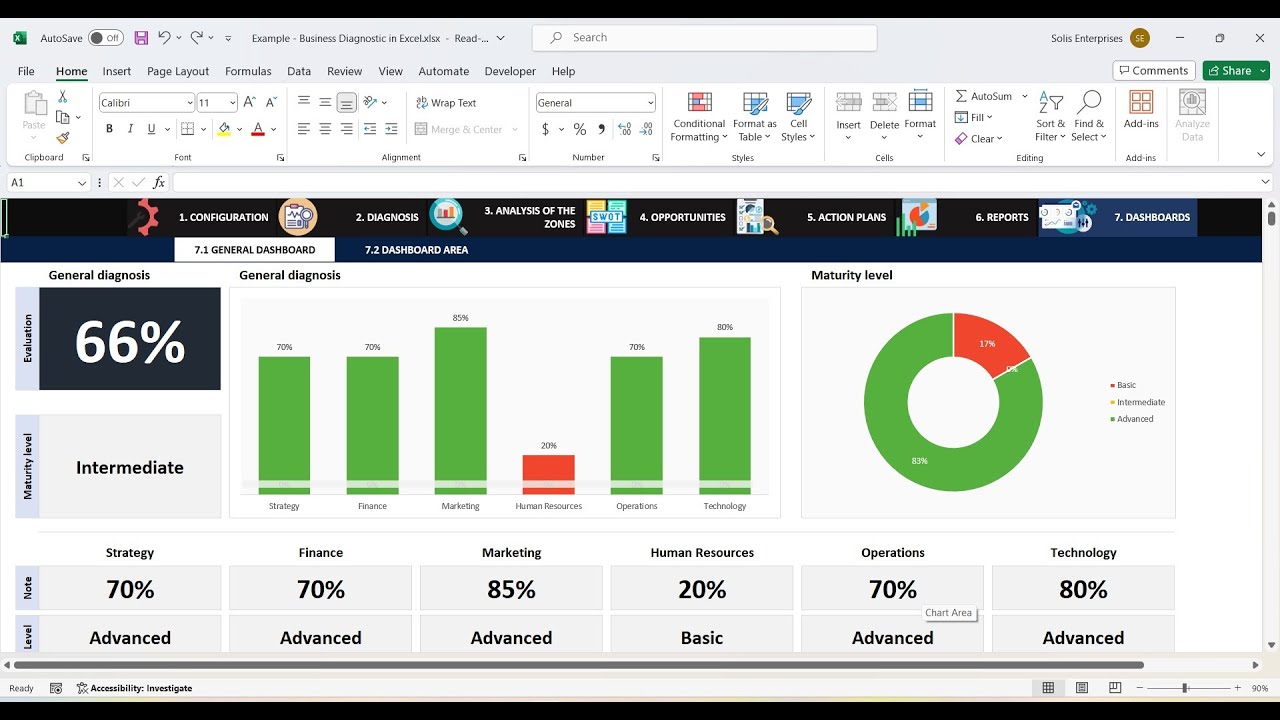The height and width of the screenshot is (720, 1280).
Task: Open the font name Calibri dropdown
Action: pyautogui.click(x=189, y=103)
